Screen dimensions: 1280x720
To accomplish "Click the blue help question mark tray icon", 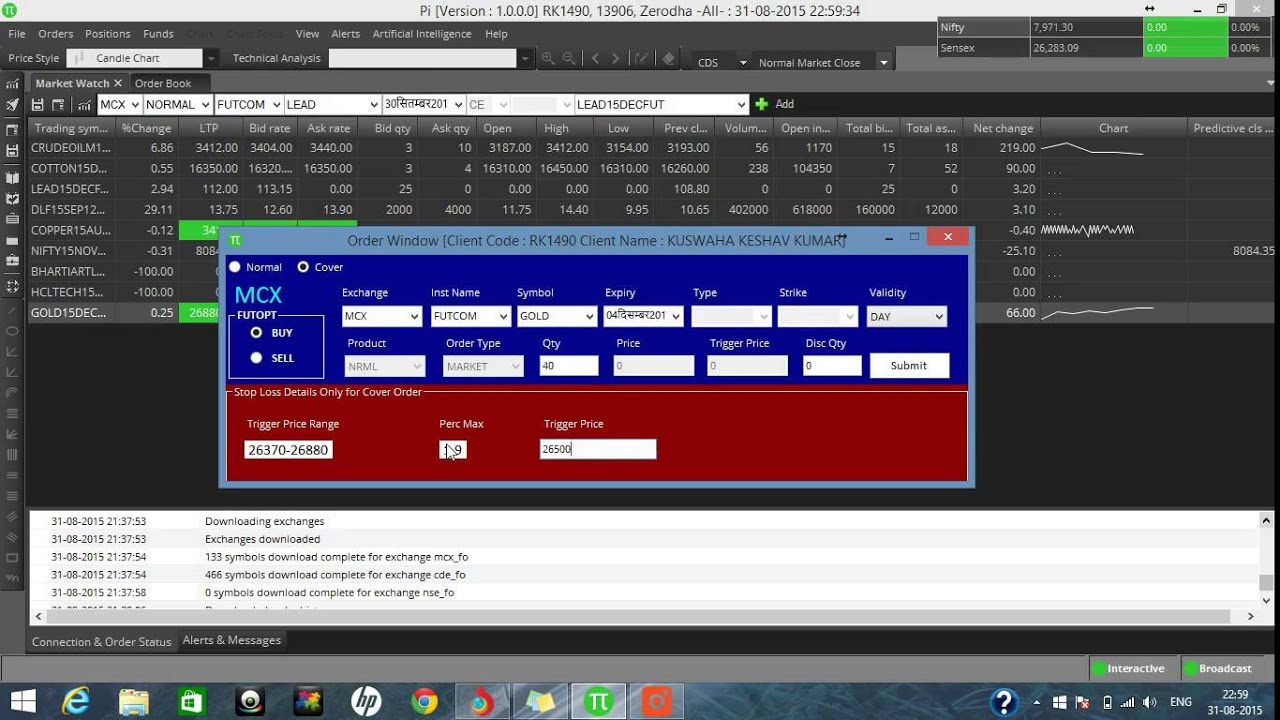I will point(1004,702).
